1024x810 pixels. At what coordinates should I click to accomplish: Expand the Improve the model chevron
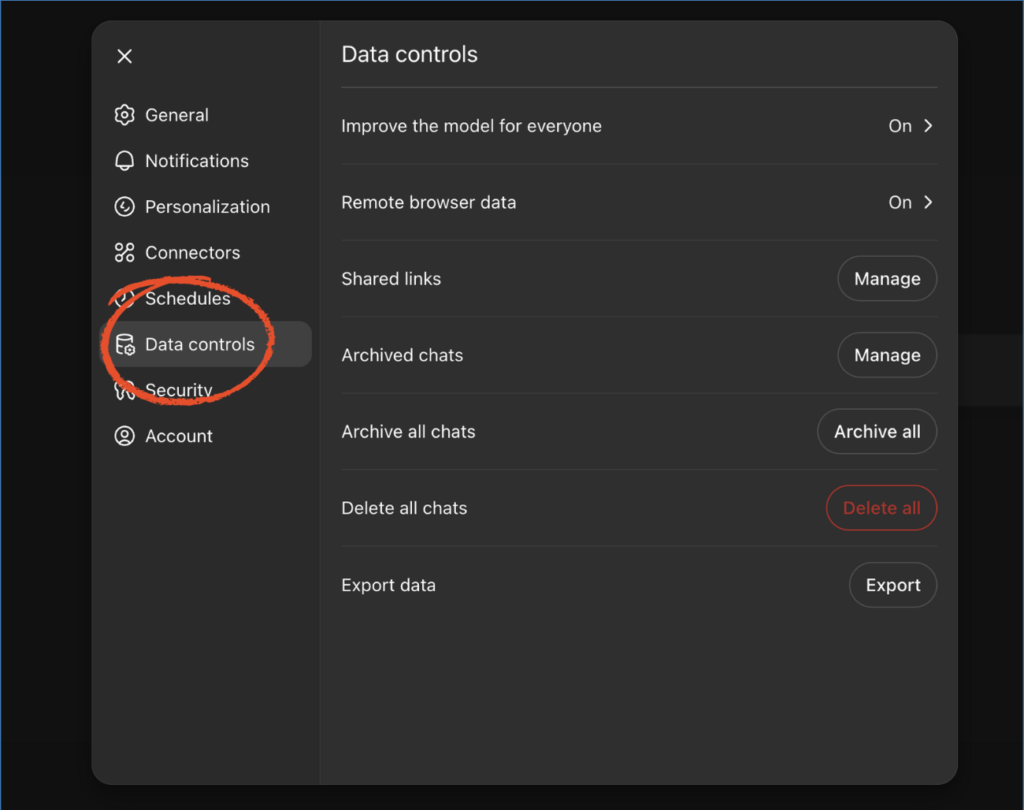pos(928,126)
